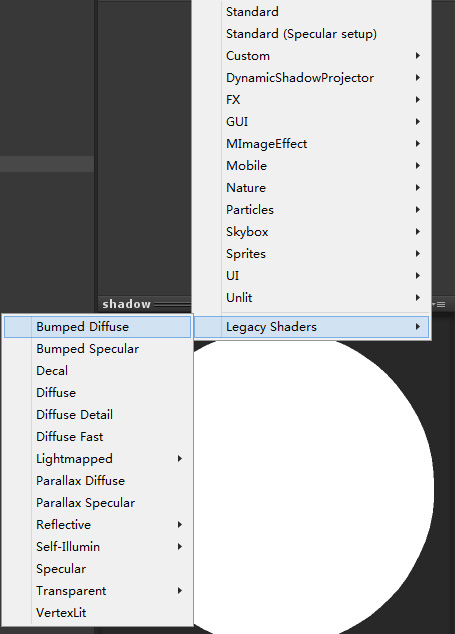The height and width of the screenshot is (634, 455).
Task: Open the Reflective submenu
Action: (97, 524)
